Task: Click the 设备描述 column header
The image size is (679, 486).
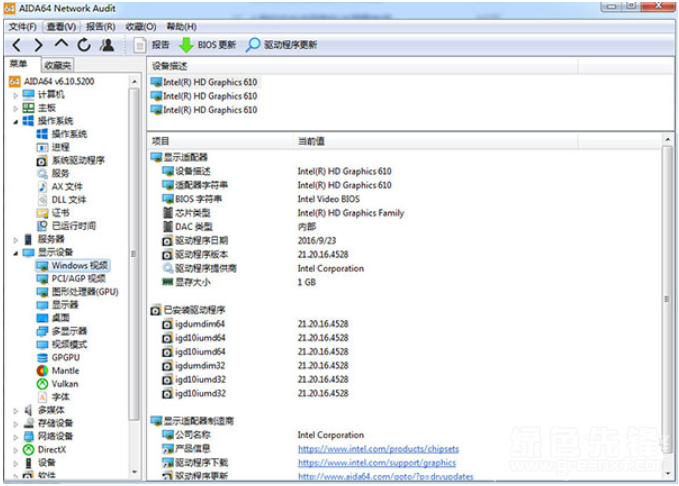Action: (362, 66)
